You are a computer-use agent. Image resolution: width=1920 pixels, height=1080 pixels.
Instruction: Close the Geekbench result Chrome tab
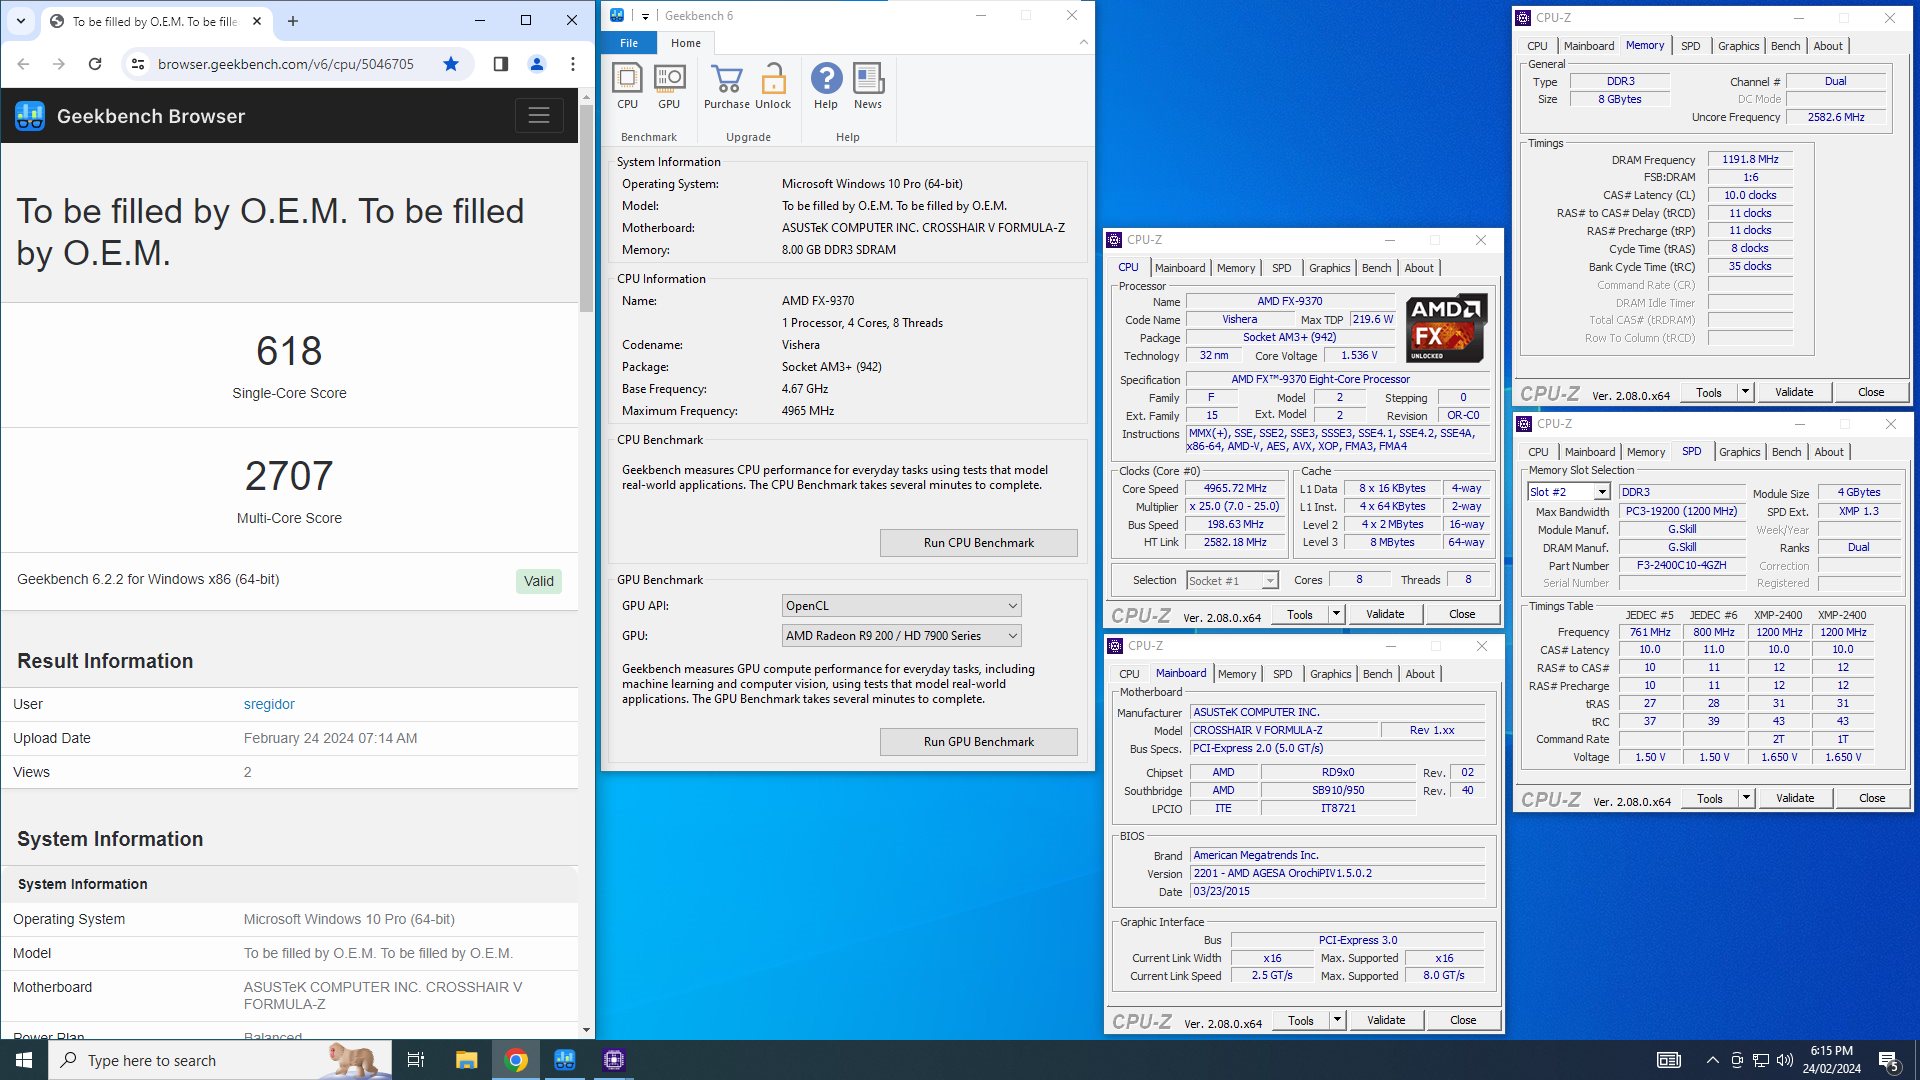tap(257, 21)
